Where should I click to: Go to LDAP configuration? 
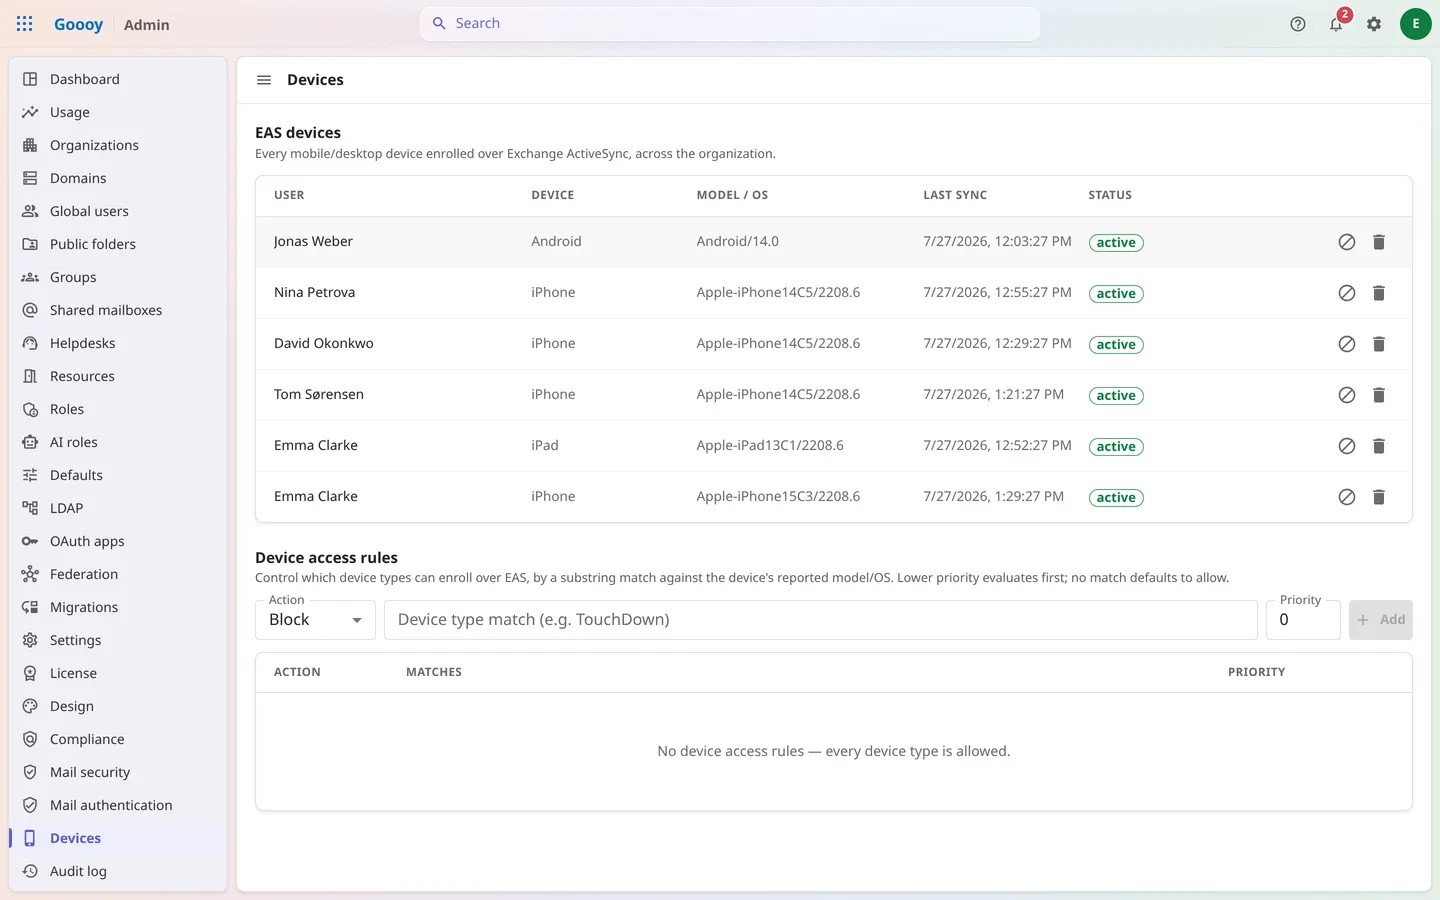pos(118,508)
